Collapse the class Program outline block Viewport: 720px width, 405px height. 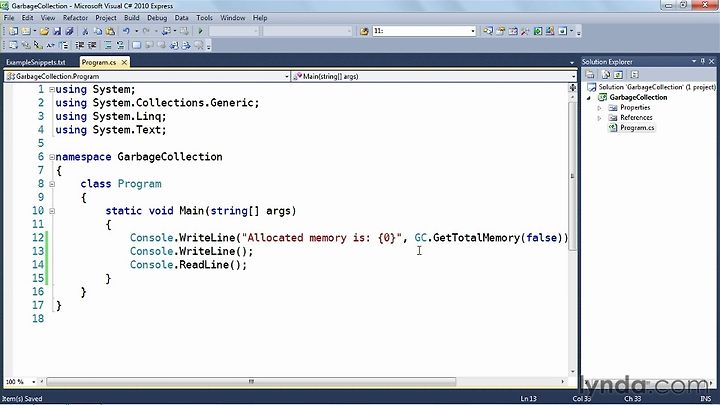[52, 184]
